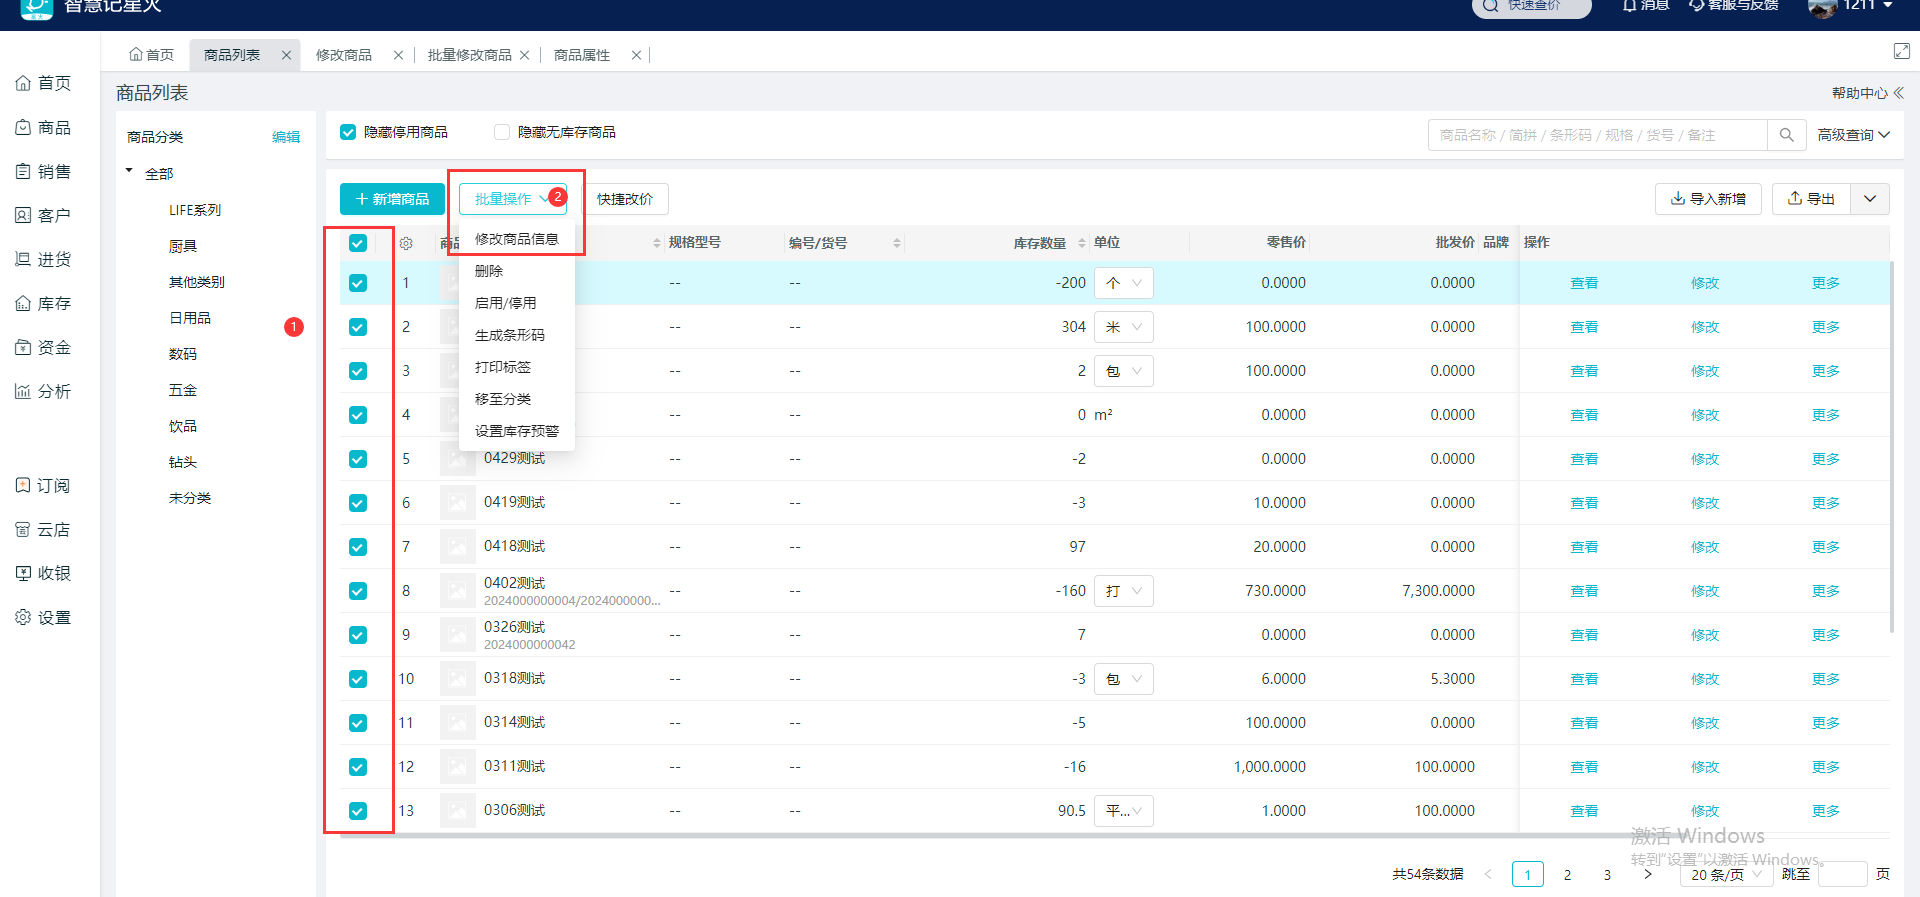Toggle the select-all header checkbox
The image size is (1920, 897).
tap(358, 243)
